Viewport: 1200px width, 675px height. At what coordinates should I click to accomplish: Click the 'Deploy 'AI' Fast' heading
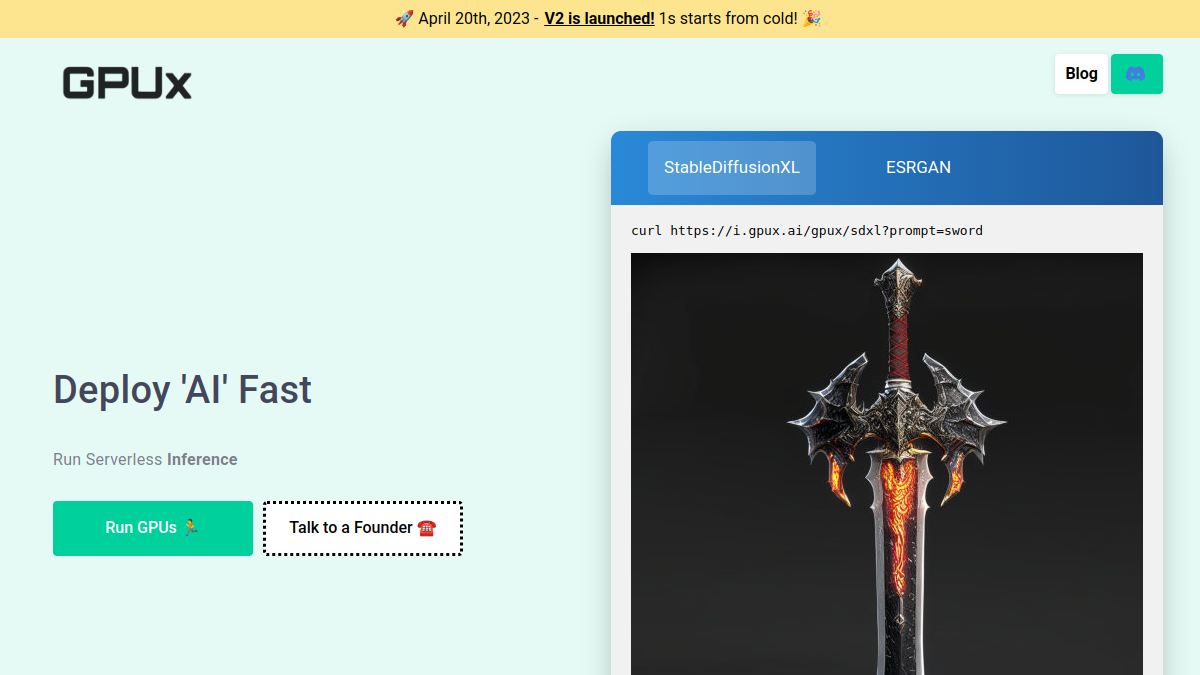[x=182, y=390]
